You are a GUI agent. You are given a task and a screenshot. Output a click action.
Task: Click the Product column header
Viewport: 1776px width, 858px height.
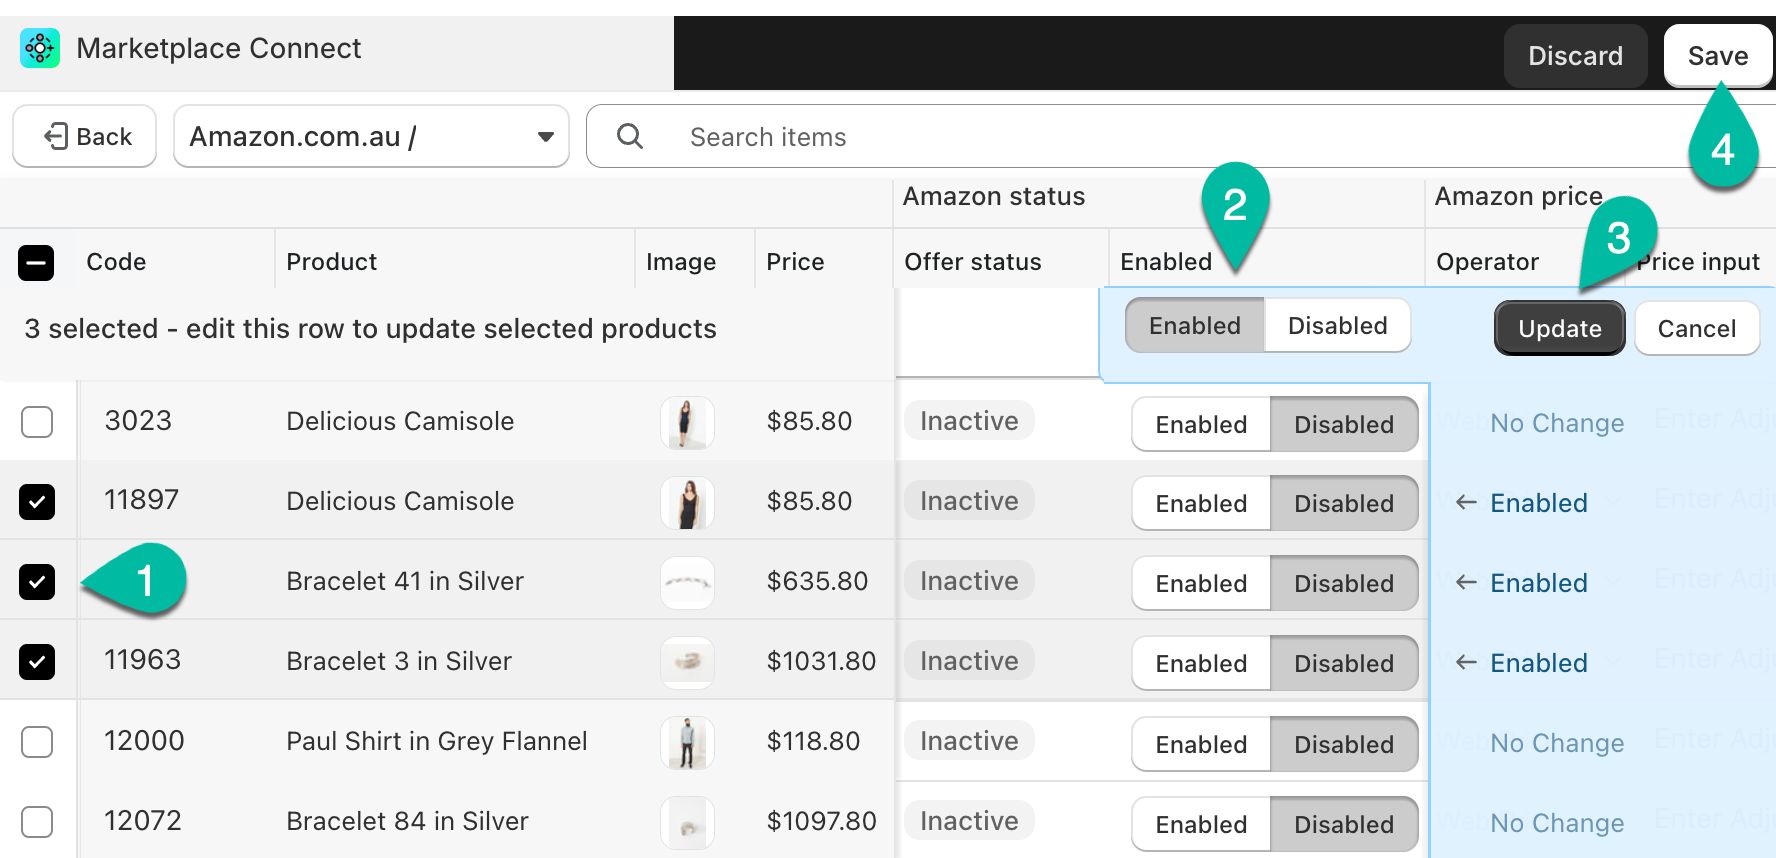tap(331, 262)
